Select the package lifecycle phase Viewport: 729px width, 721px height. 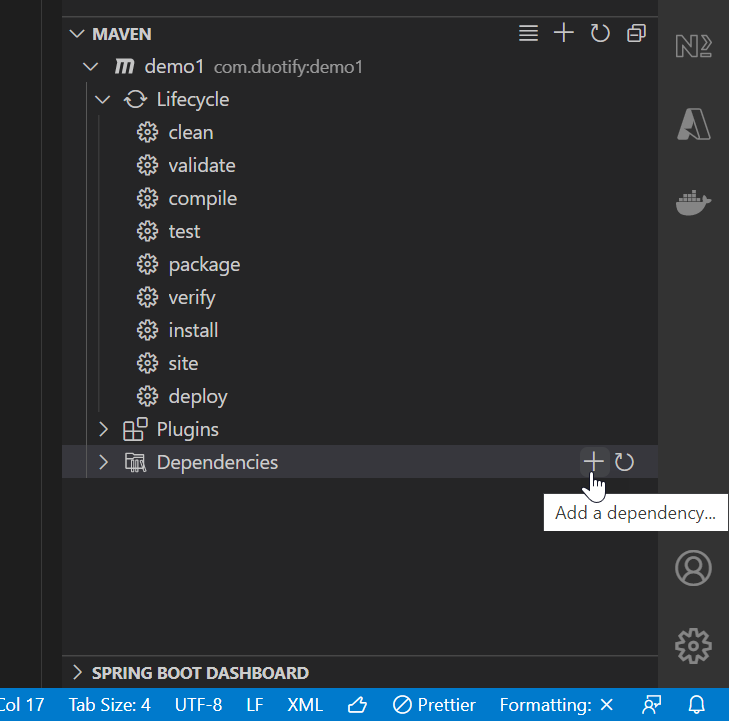204,265
